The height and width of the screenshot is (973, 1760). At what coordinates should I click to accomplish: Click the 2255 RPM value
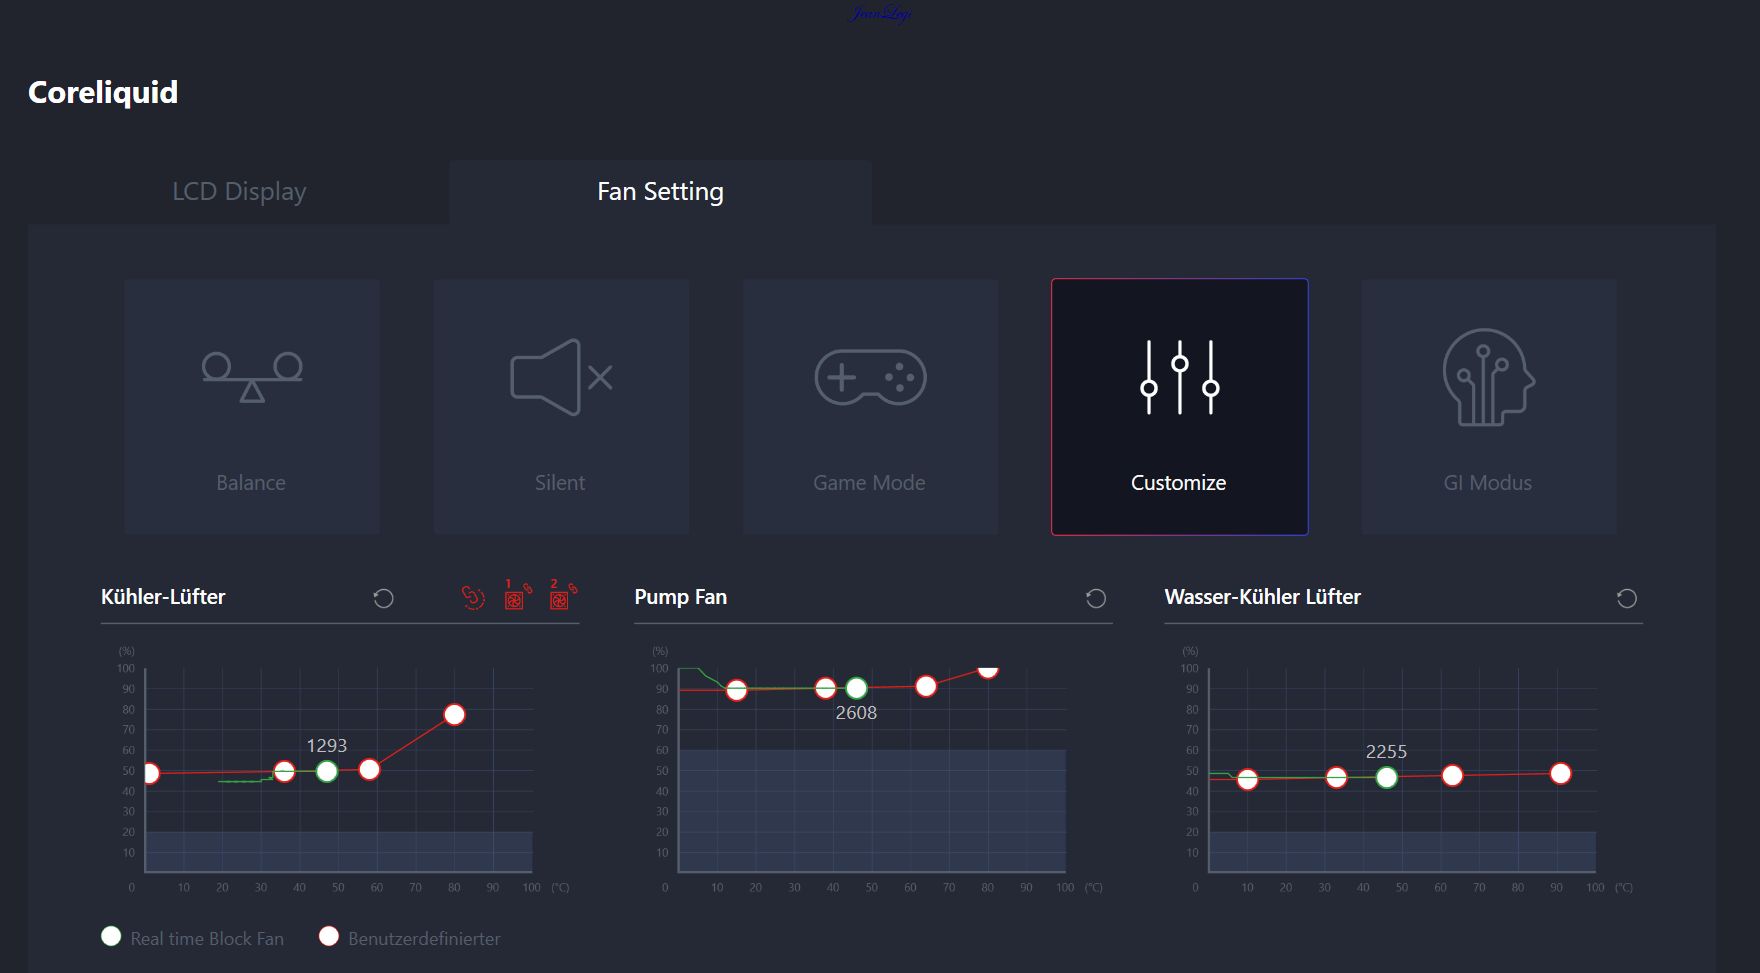click(1386, 752)
